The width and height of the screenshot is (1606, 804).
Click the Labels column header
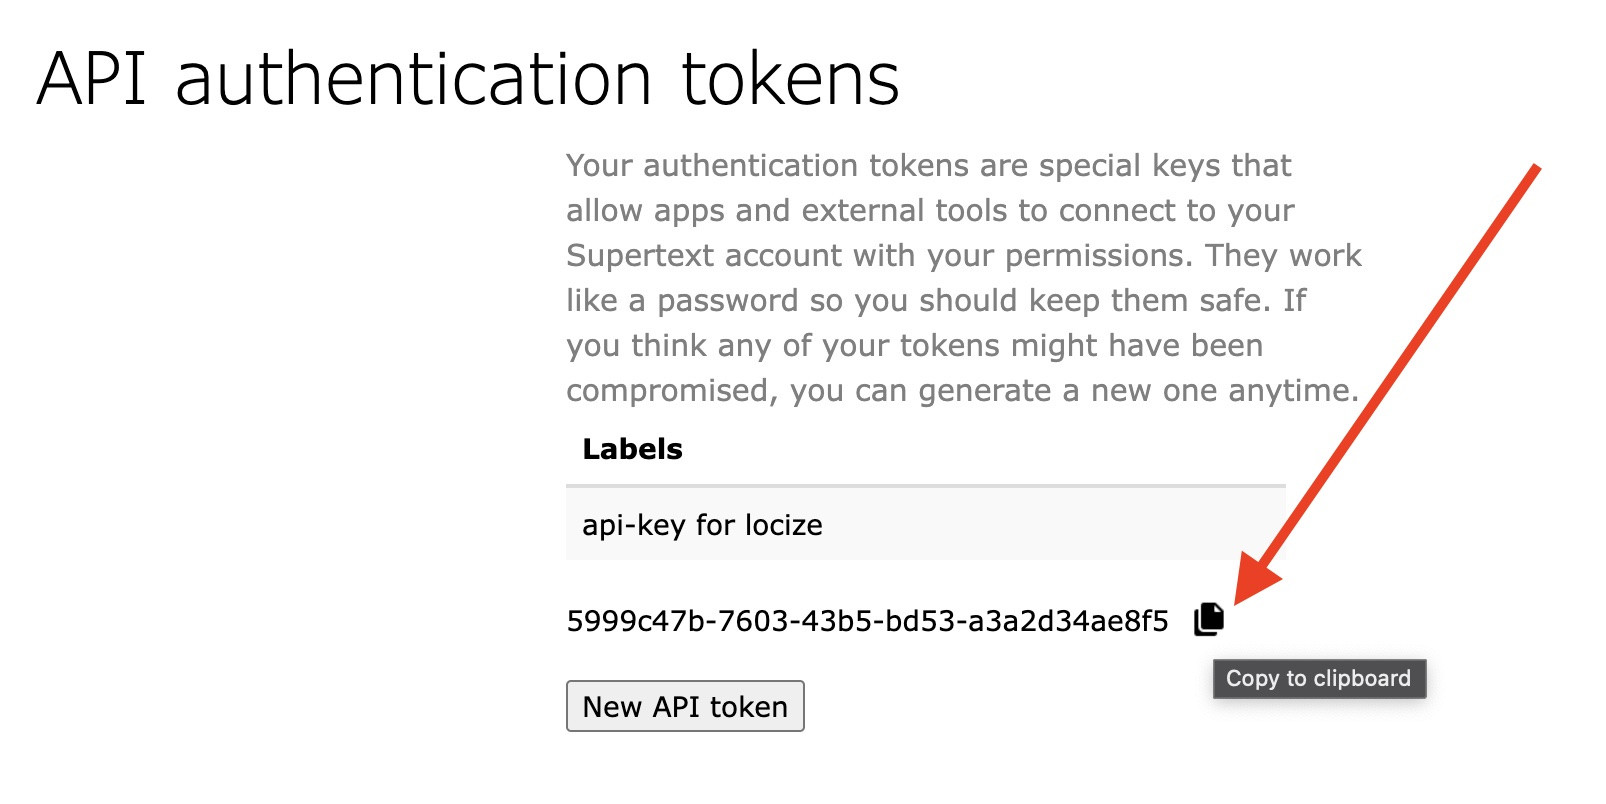tap(632, 449)
